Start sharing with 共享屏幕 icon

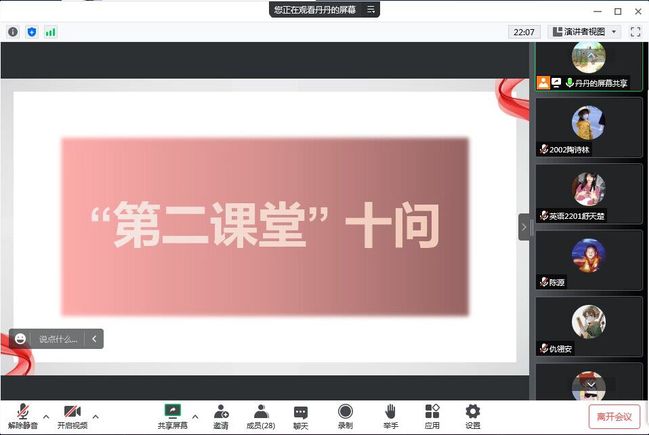tap(172, 415)
